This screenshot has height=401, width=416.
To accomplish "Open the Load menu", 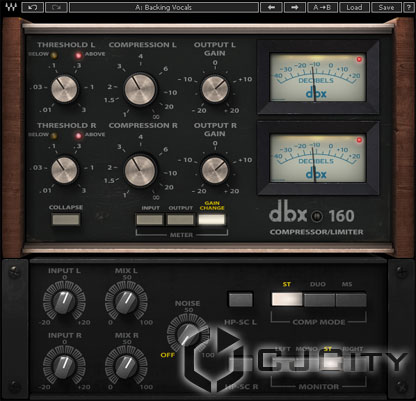I will 354,7.
